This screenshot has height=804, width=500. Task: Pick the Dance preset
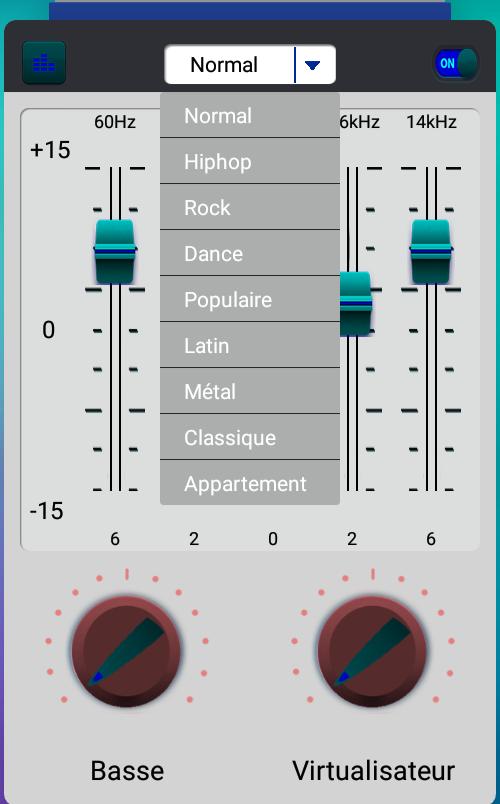(x=250, y=253)
